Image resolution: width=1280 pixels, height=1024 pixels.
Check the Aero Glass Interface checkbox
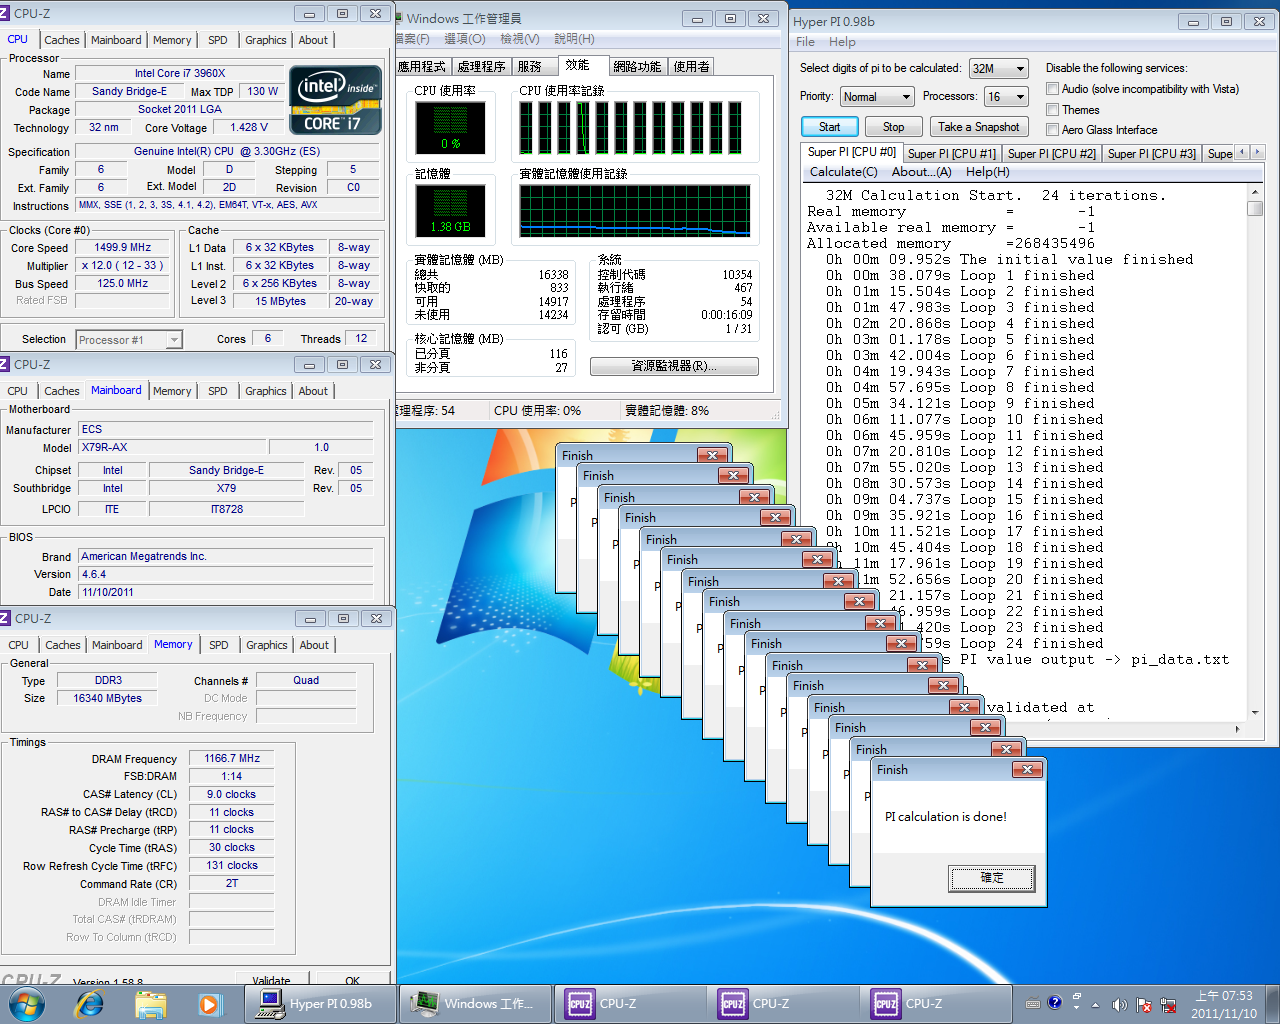click(x=1052, y=130)
